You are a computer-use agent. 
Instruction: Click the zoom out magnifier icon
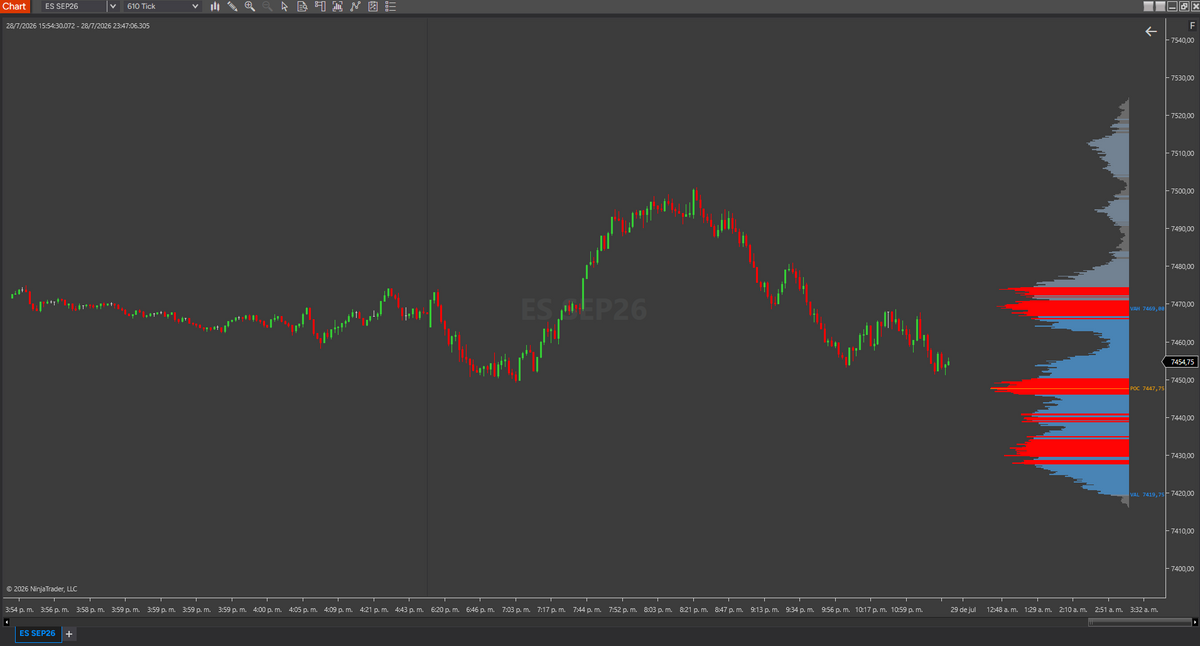click(x=267, y=6)
